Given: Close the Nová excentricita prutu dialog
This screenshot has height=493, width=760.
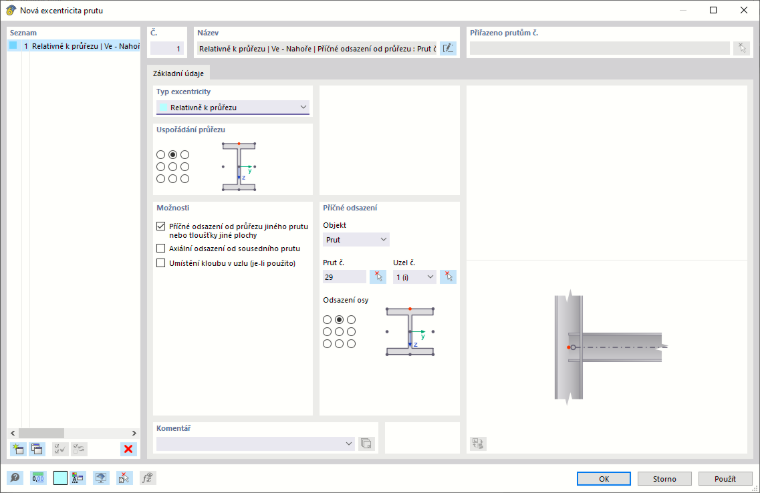Looking at the screenshot, I should [744, 10].
